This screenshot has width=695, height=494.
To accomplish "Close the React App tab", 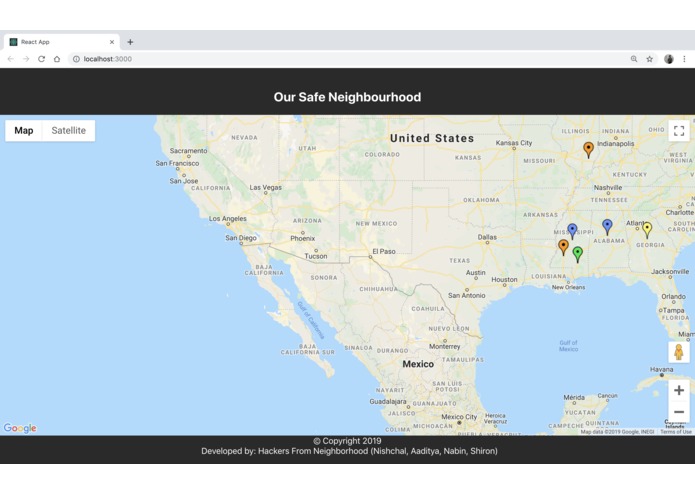I will click(112, 42).
